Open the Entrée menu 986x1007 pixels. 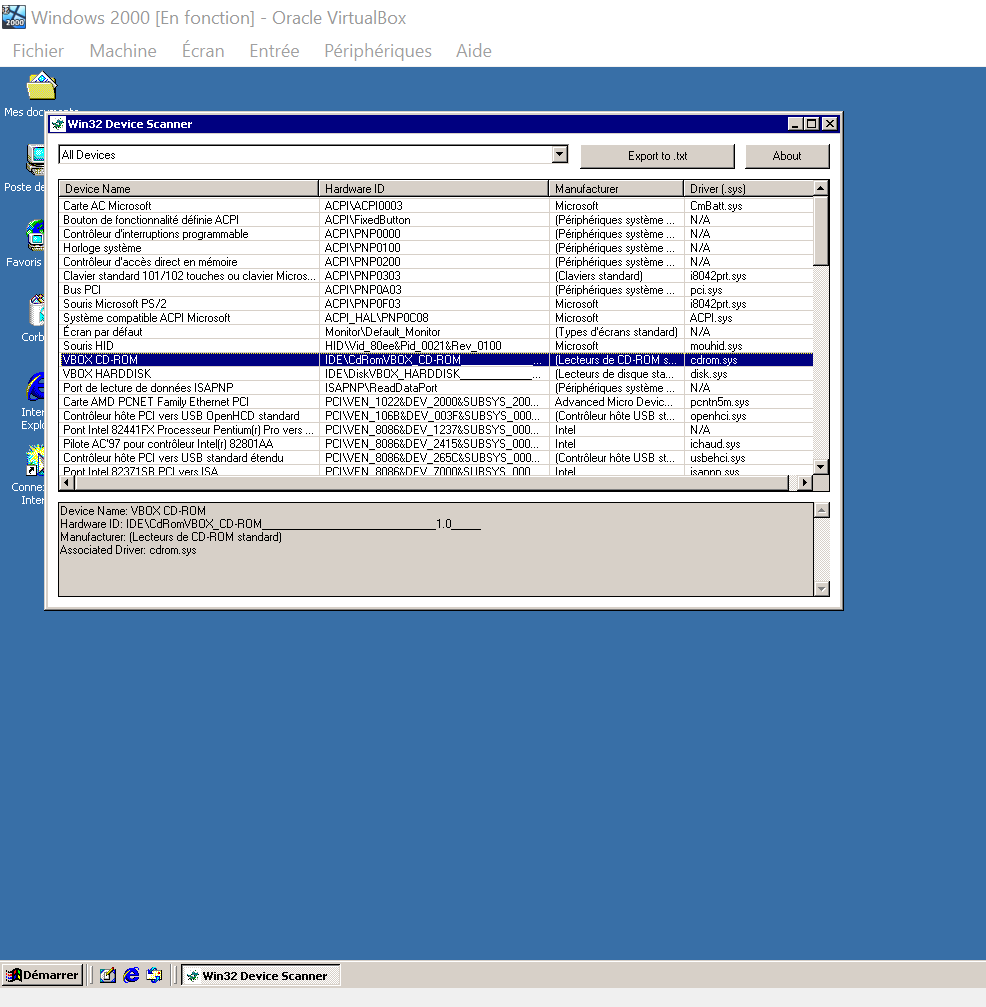pos(274,51)
